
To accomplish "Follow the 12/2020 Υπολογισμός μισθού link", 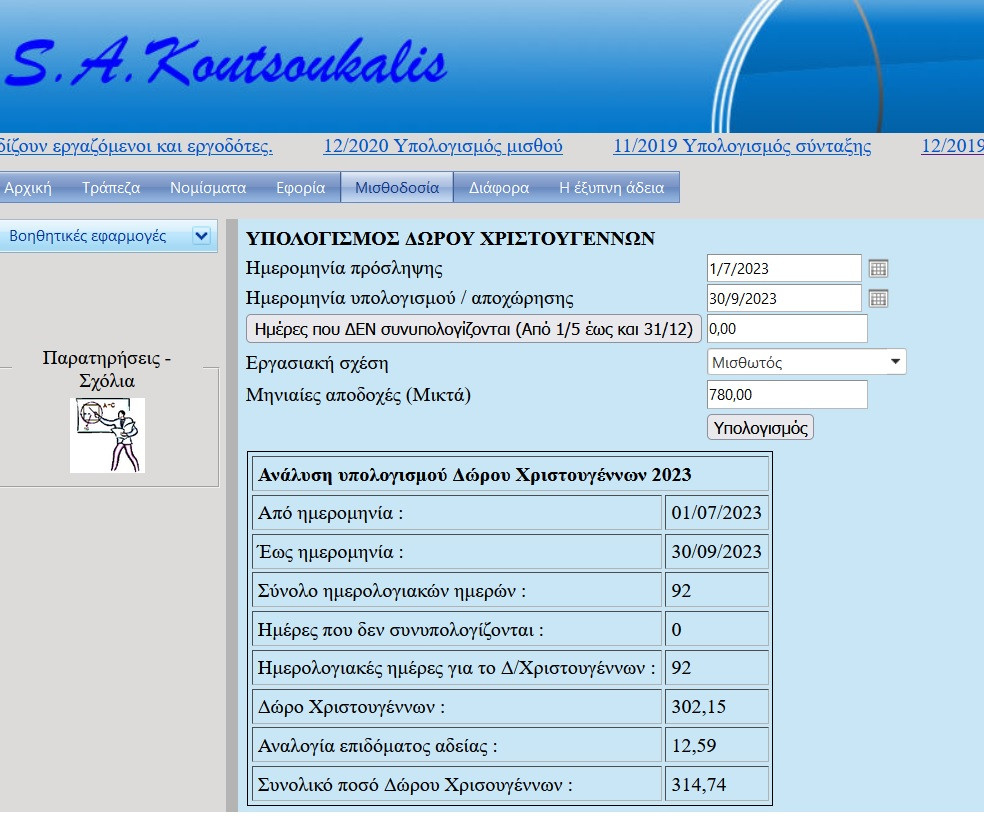I will point(442,147).
